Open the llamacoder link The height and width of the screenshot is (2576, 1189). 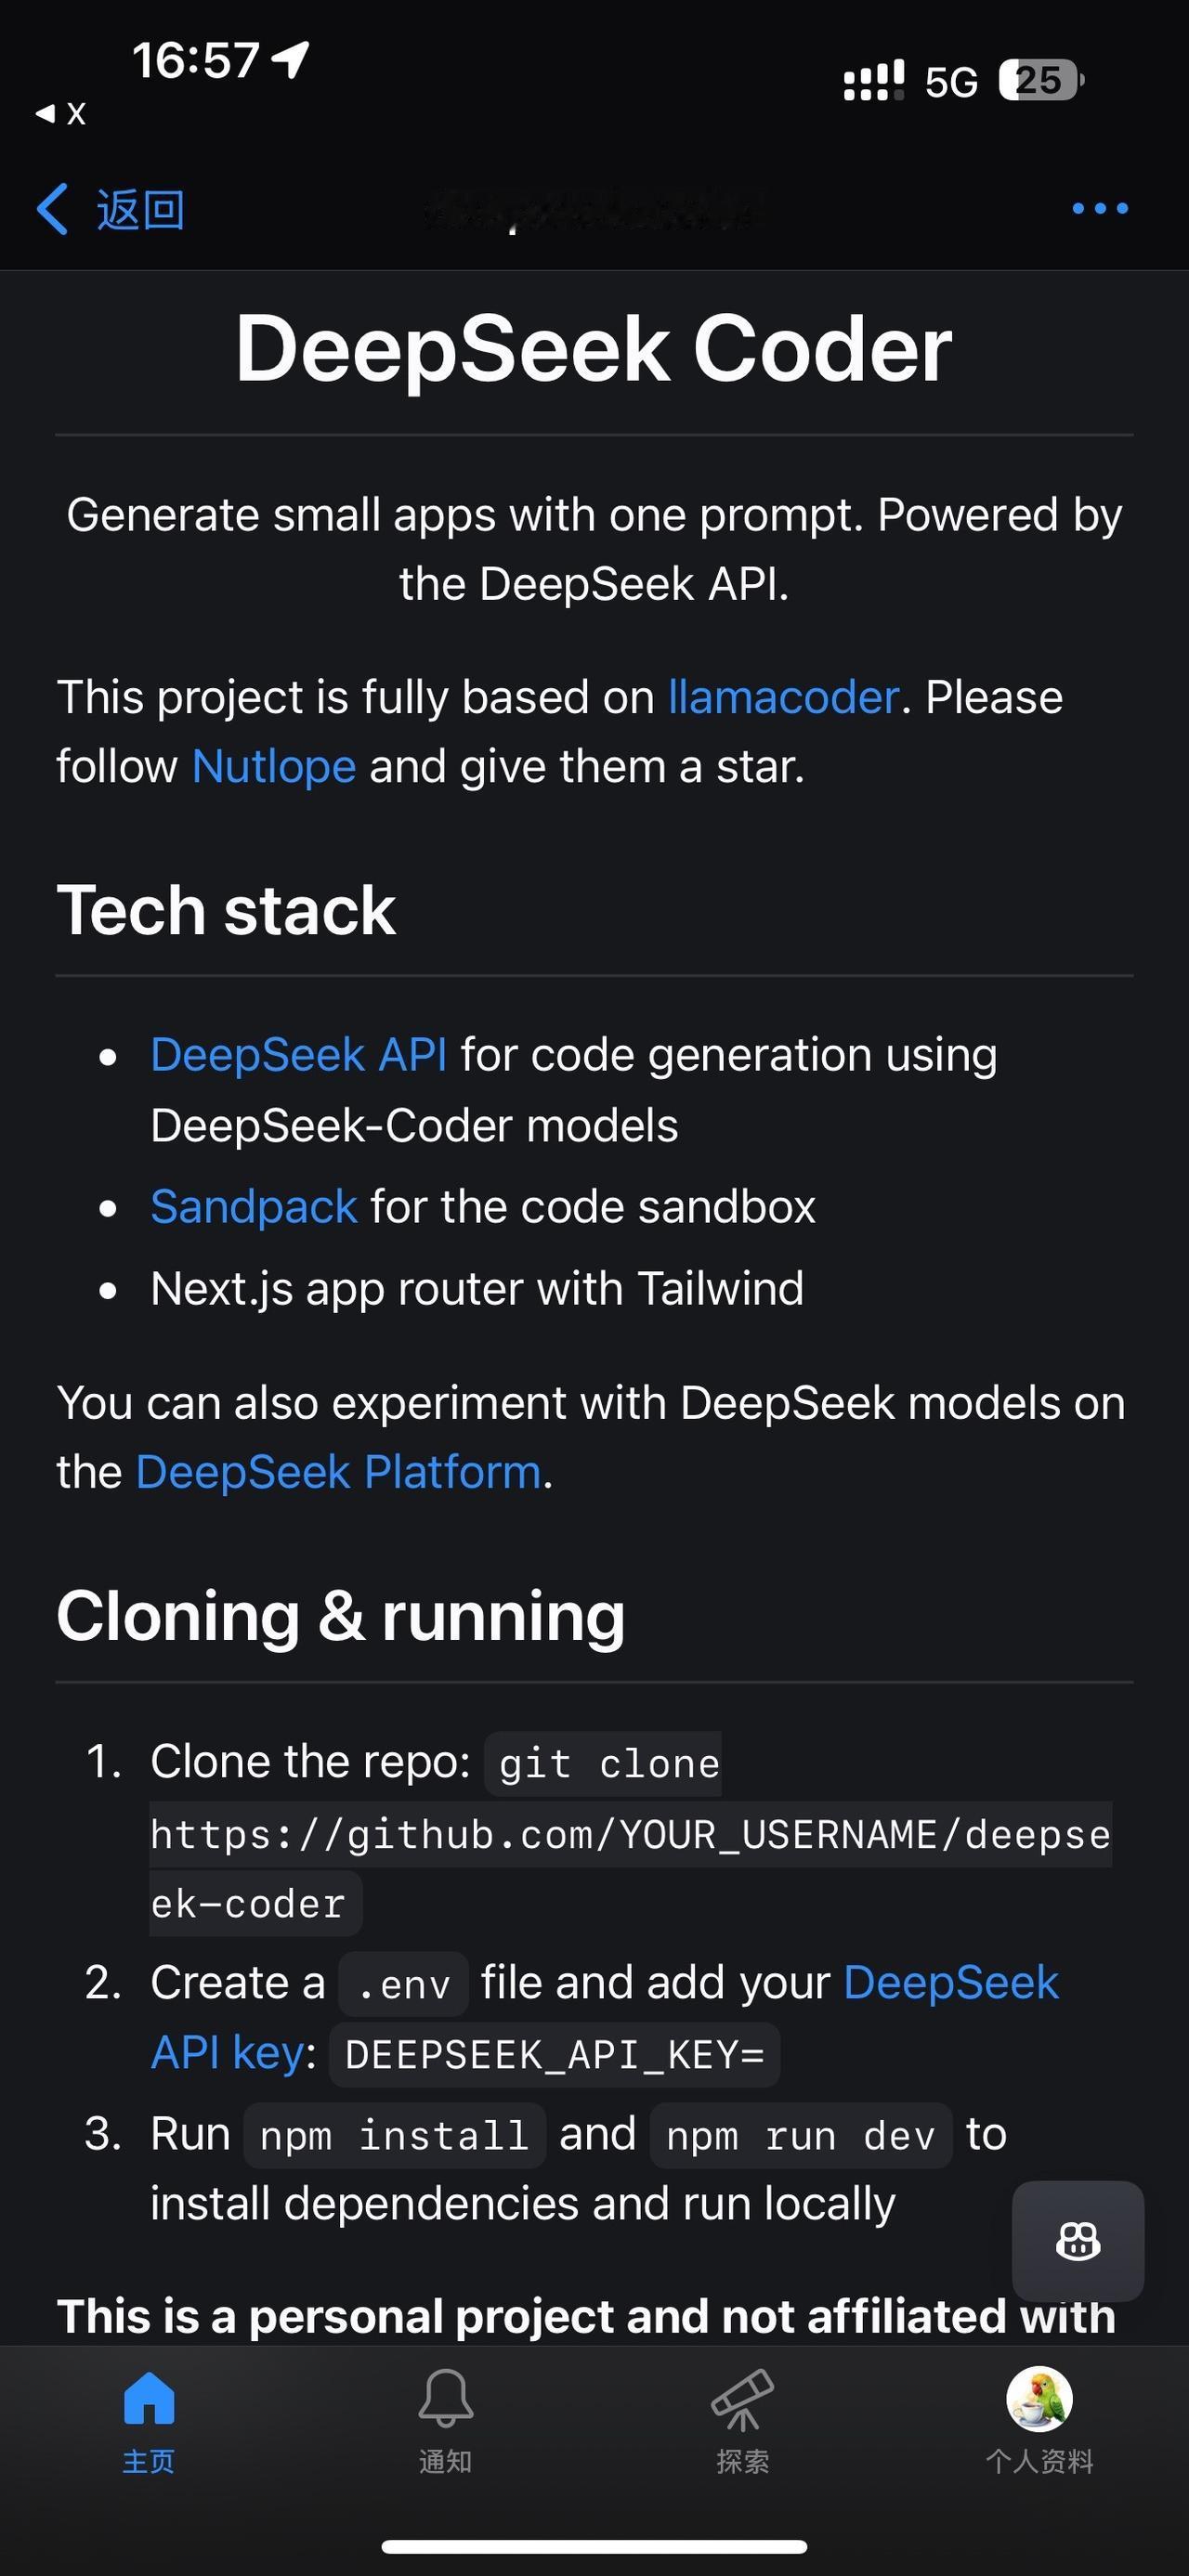(x=783, y=697)
